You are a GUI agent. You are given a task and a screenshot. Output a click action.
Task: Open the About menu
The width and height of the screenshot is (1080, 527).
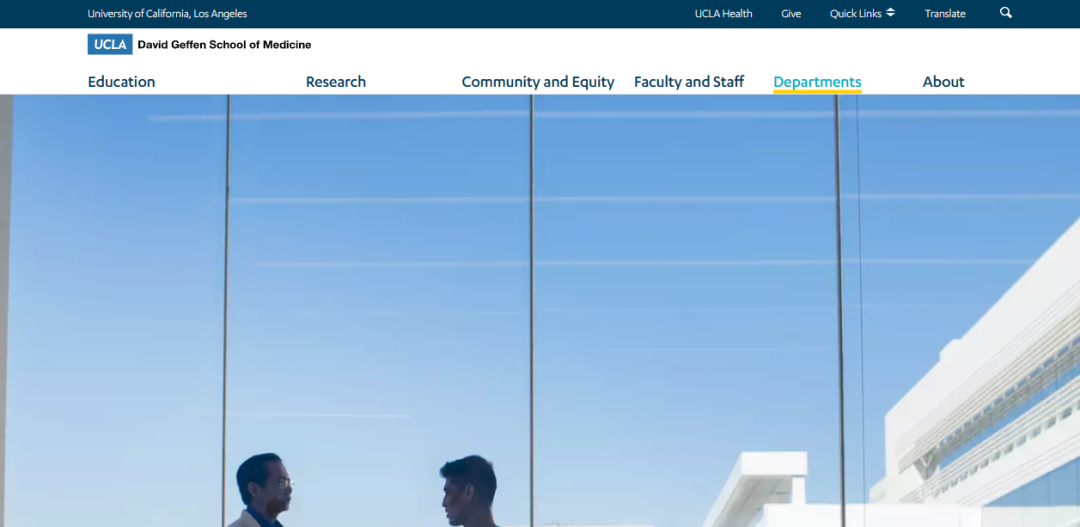tap(943, 82)
